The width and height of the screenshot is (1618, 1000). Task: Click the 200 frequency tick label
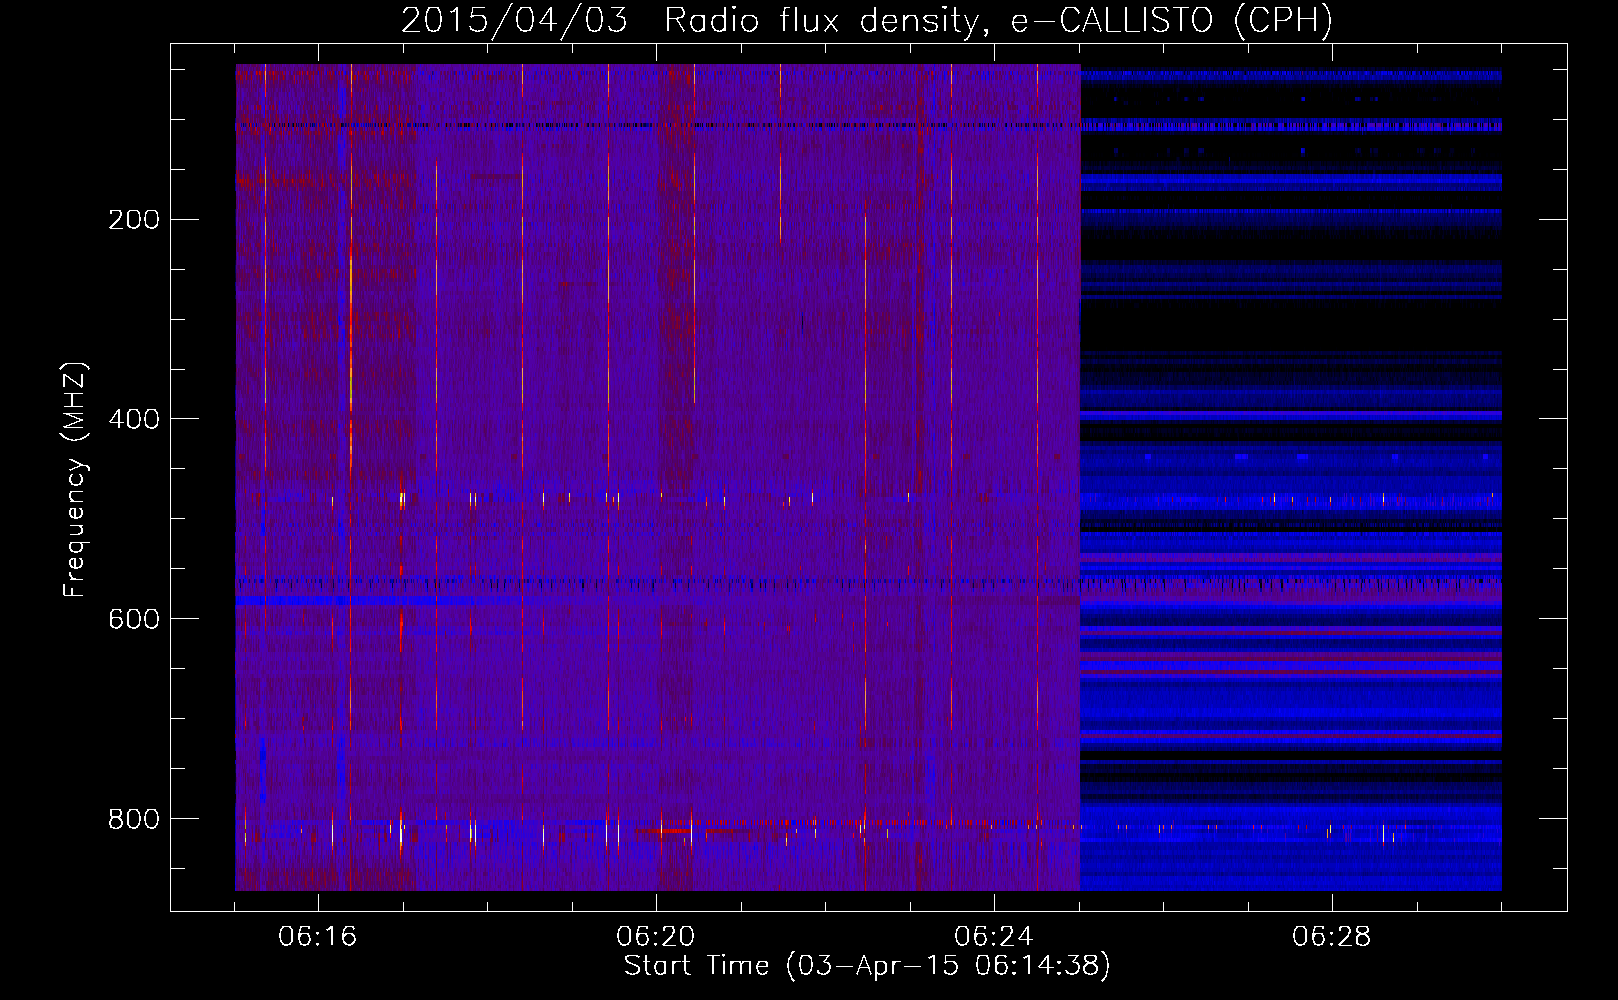click(x=134, y=220)
